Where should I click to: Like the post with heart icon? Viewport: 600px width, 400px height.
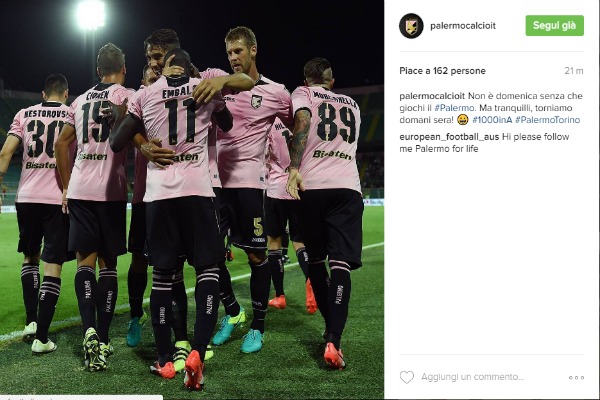407,377
